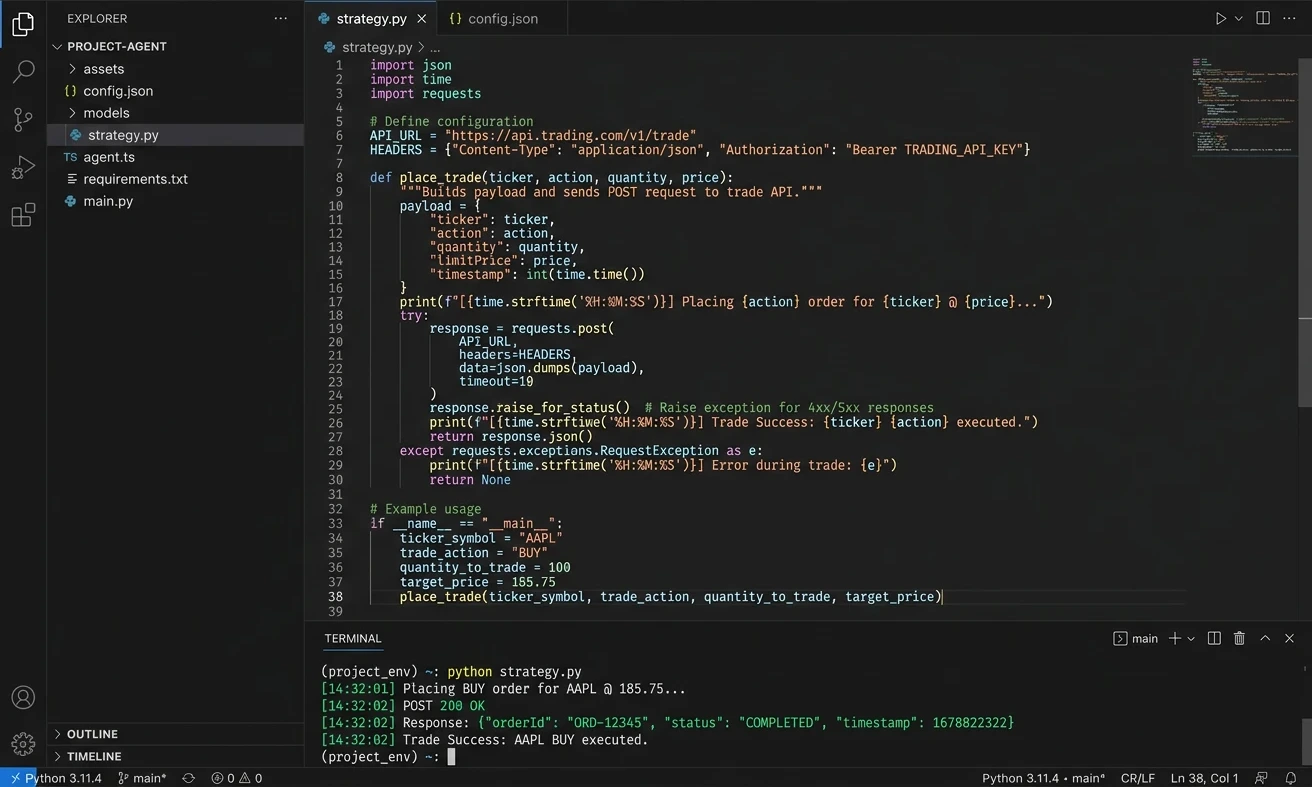Image resolution: width=1312 pixels, height=787 pixels.
Task: Close the terminal panel
Action: click(1290, 638)
